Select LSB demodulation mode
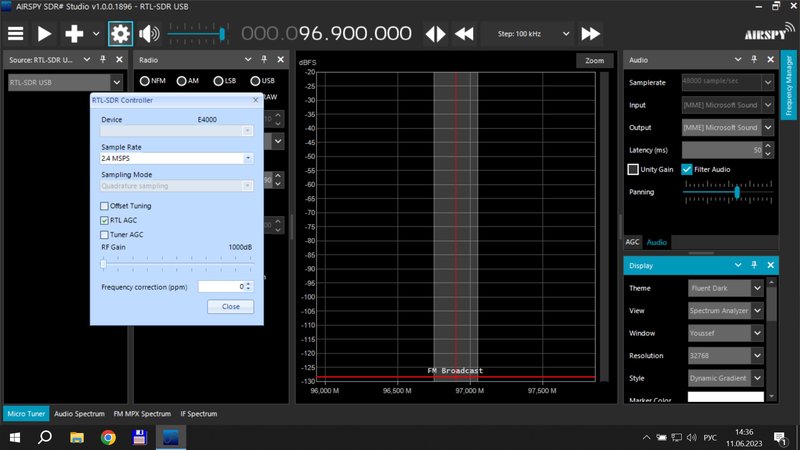Image resolution: width=800 pixels, height=450 pixels. point(225,81)
